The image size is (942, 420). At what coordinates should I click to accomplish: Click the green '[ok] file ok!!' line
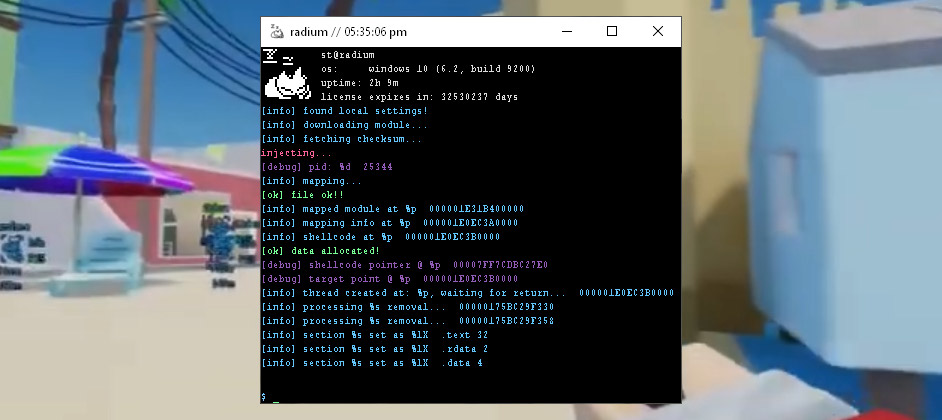(302, 195)
